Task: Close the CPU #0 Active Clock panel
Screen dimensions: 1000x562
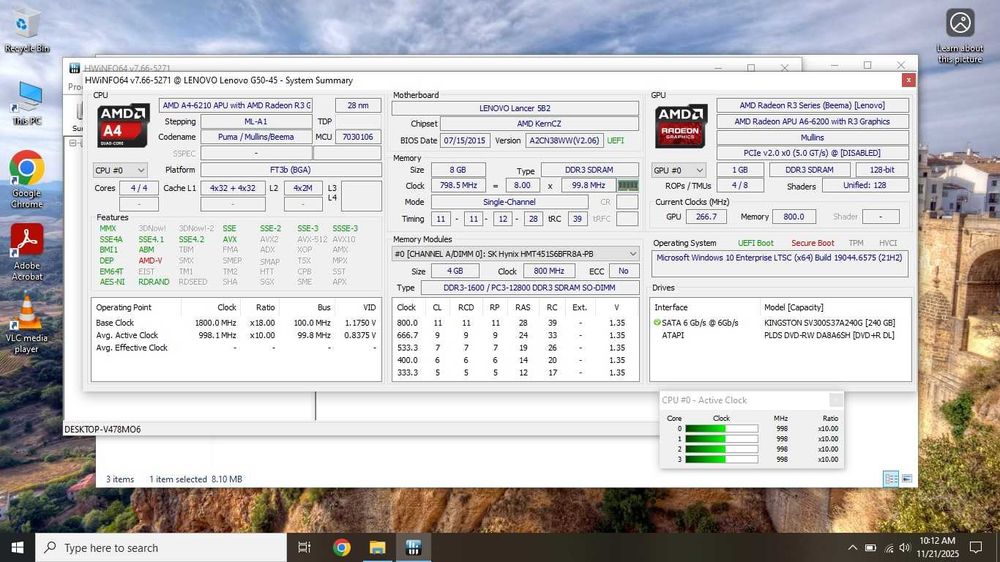Action: pos(835,400)
